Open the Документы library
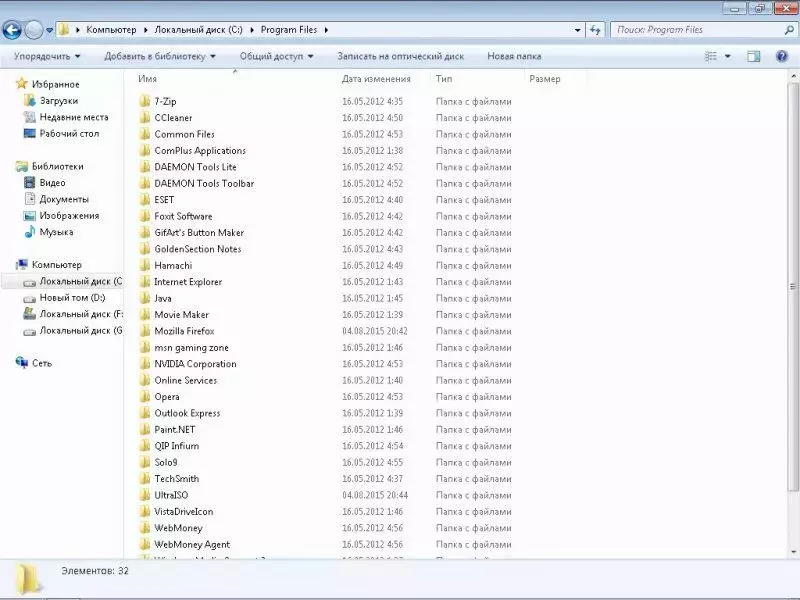 64,199
